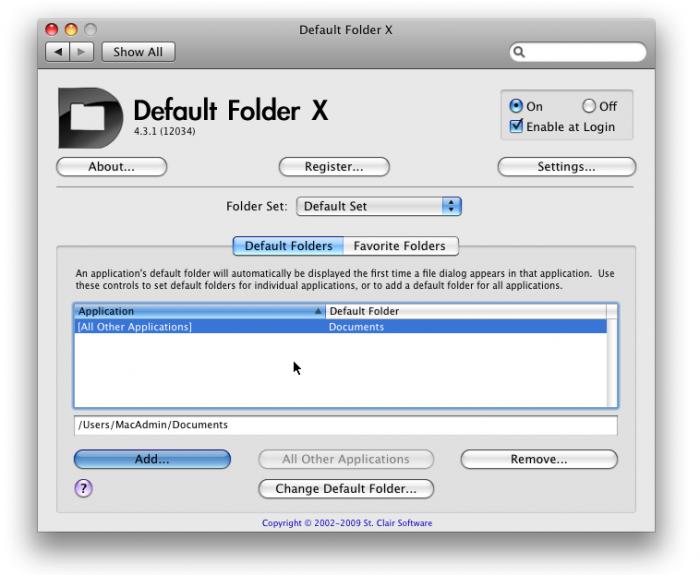Click in the search field

pos(578,52)
